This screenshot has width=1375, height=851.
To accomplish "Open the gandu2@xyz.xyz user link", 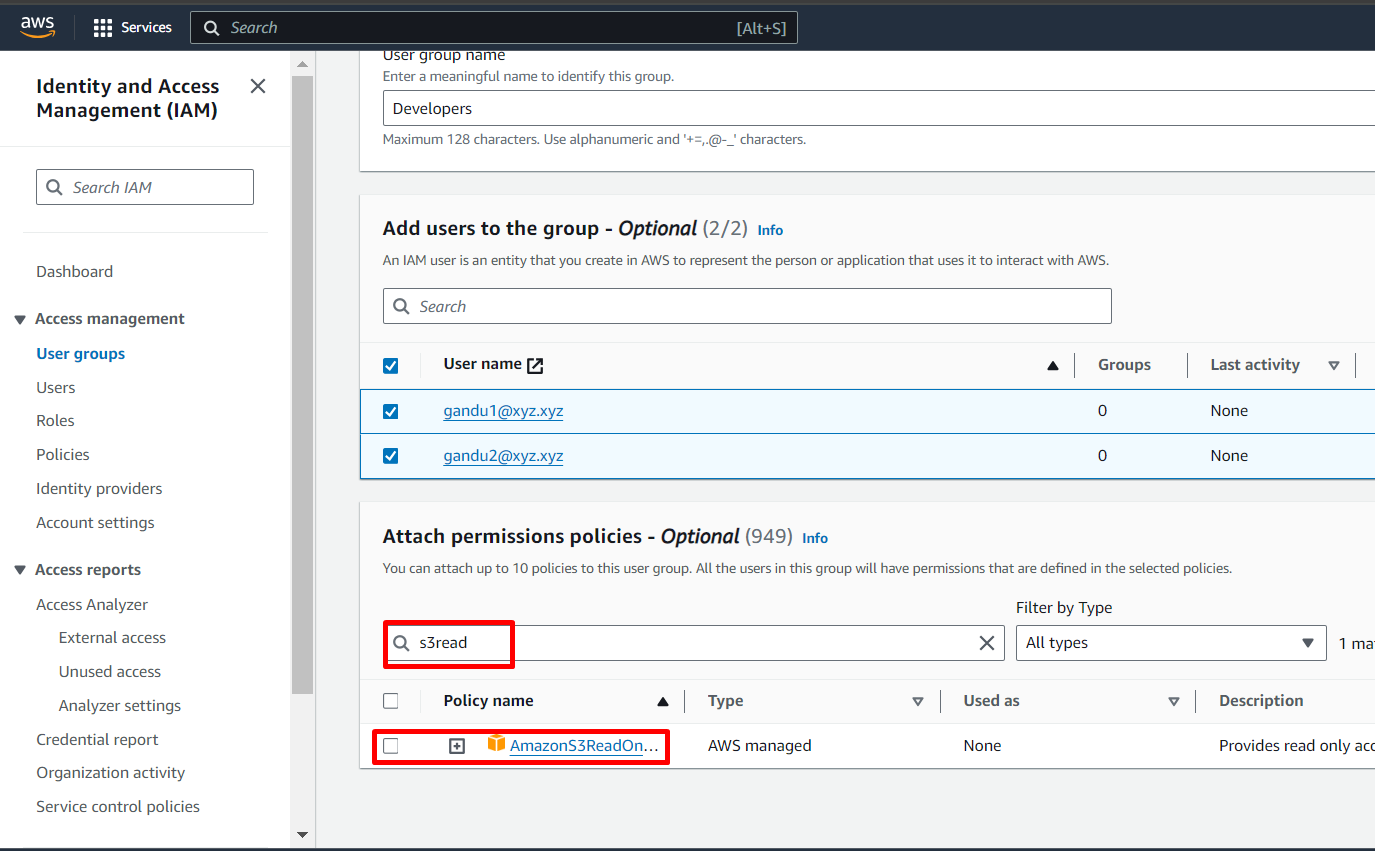I will point(503,455).
